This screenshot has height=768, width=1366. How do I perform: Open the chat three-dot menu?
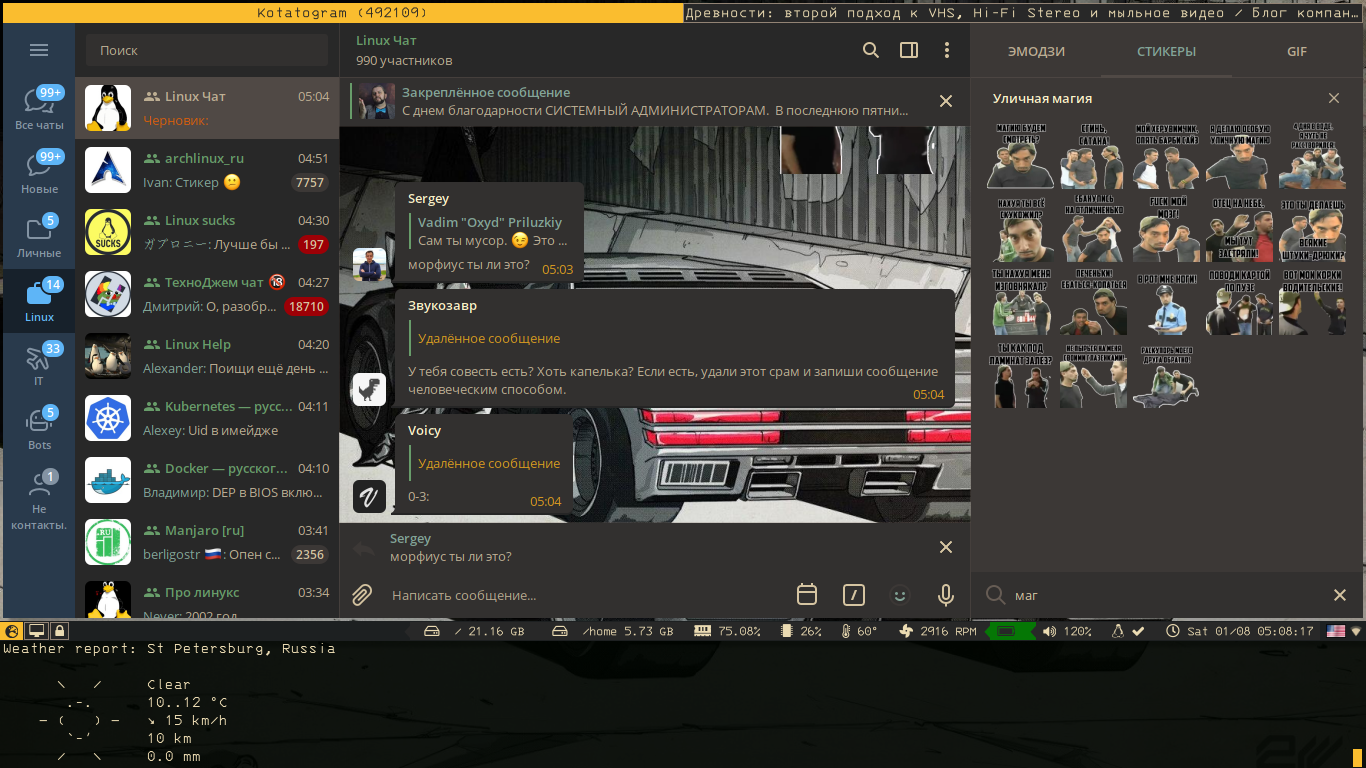coord(947,50)
